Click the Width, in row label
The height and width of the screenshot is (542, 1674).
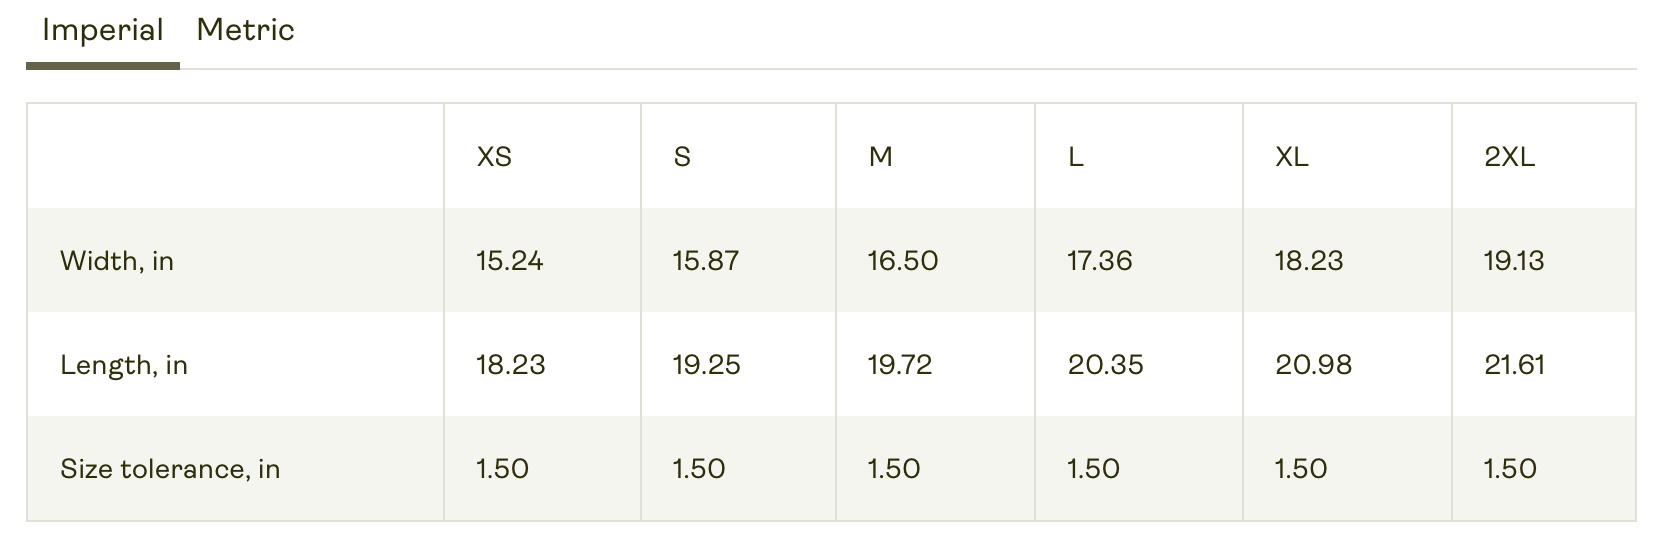tap(117, 261)
